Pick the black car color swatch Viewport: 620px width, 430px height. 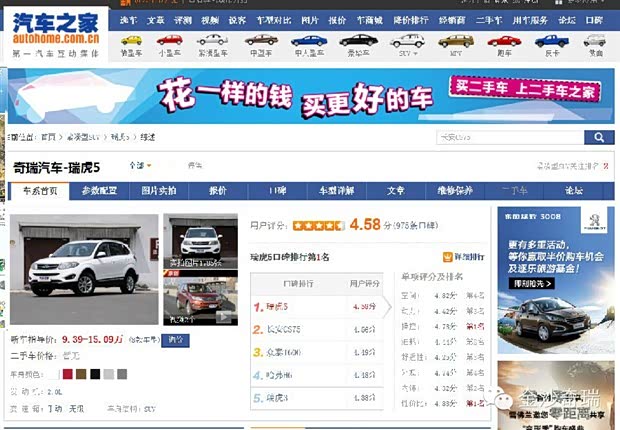pos(95,374)
